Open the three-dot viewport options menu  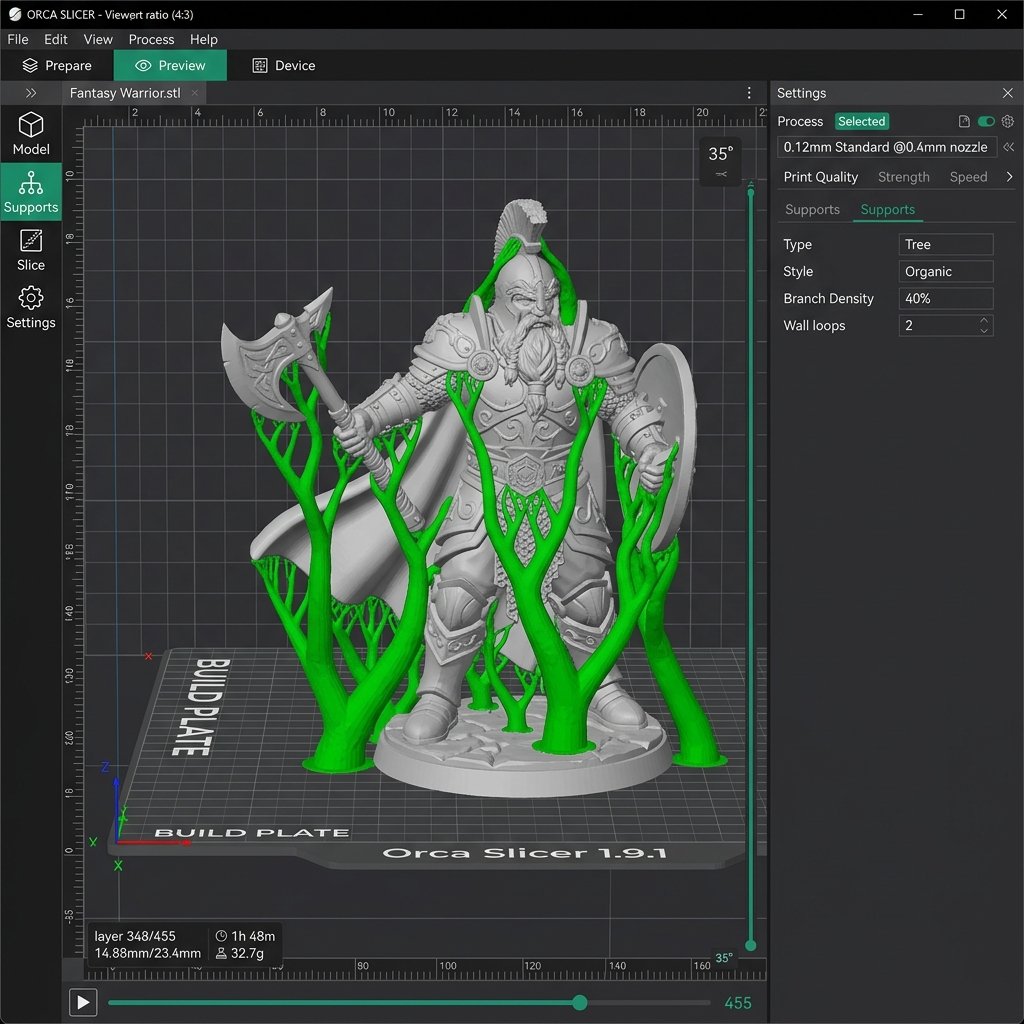(748, 93)
